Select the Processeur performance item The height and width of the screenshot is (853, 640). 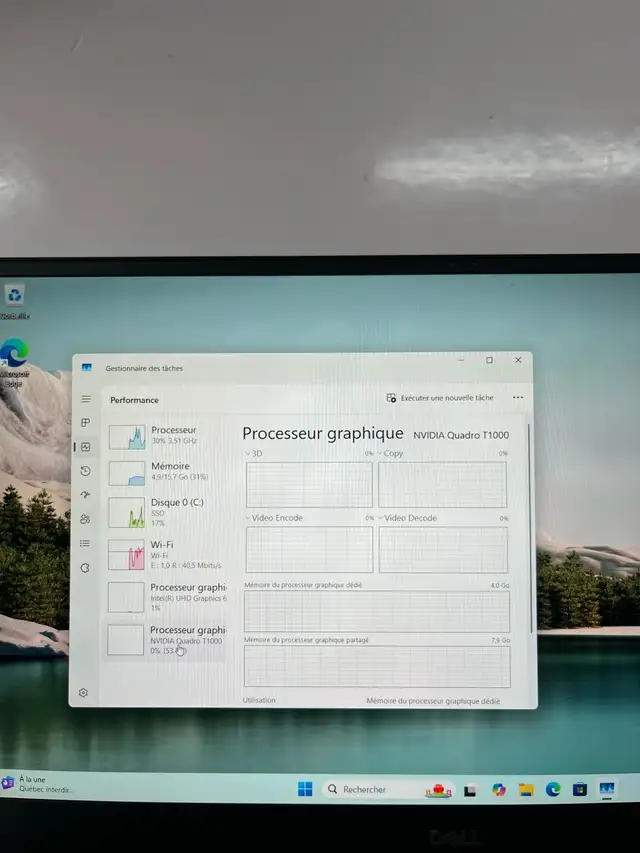[x=166, y=437]
